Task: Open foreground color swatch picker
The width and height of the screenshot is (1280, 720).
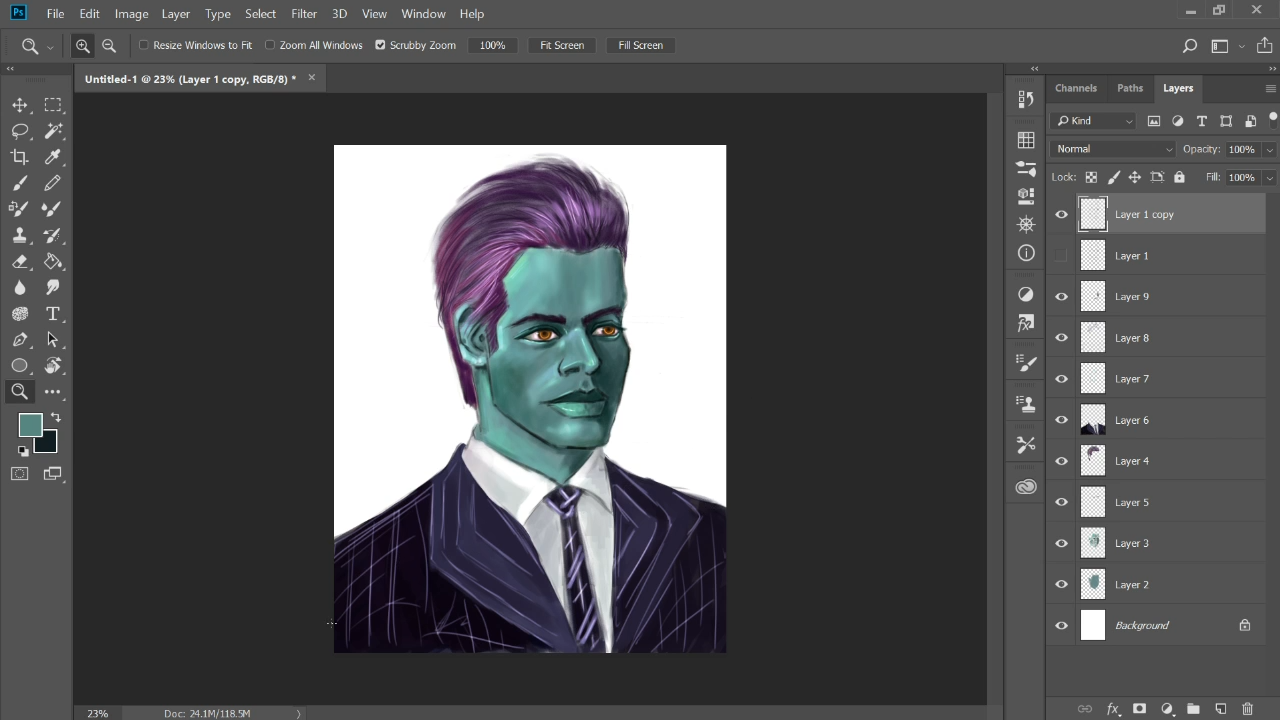Action: pyautogui.click(x=30, y=425)
